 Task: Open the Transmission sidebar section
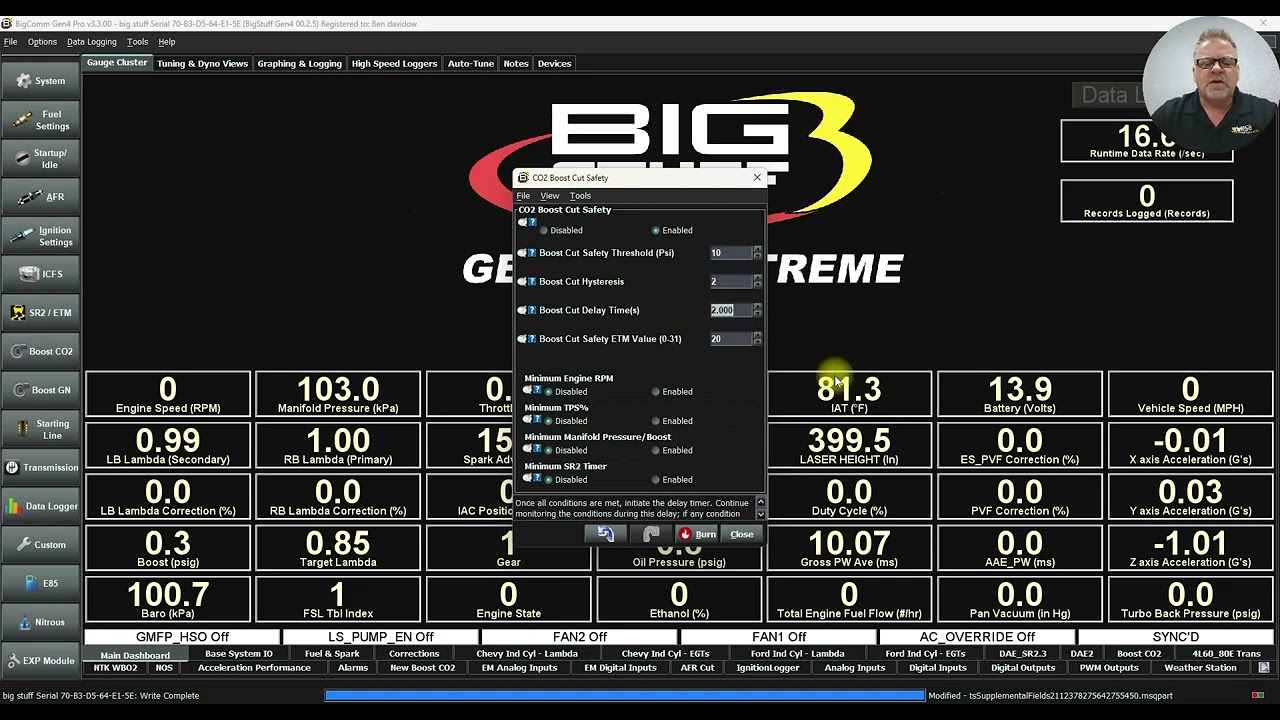coord(41,467)
